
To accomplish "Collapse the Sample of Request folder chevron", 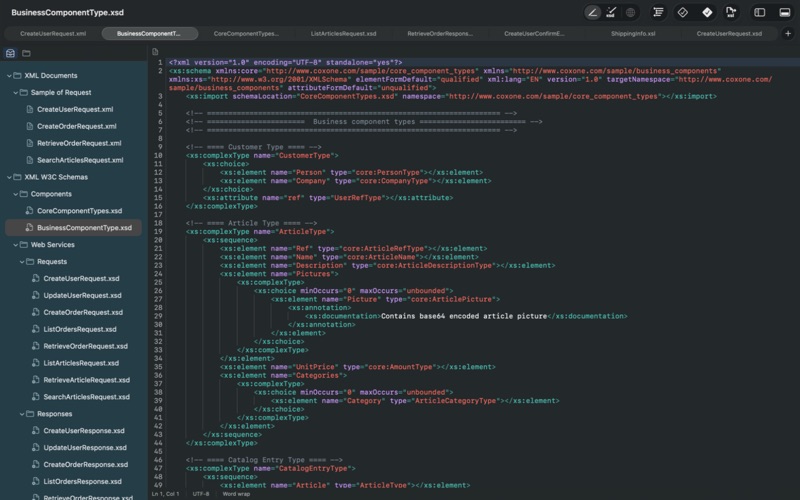I will click(15, 92).
